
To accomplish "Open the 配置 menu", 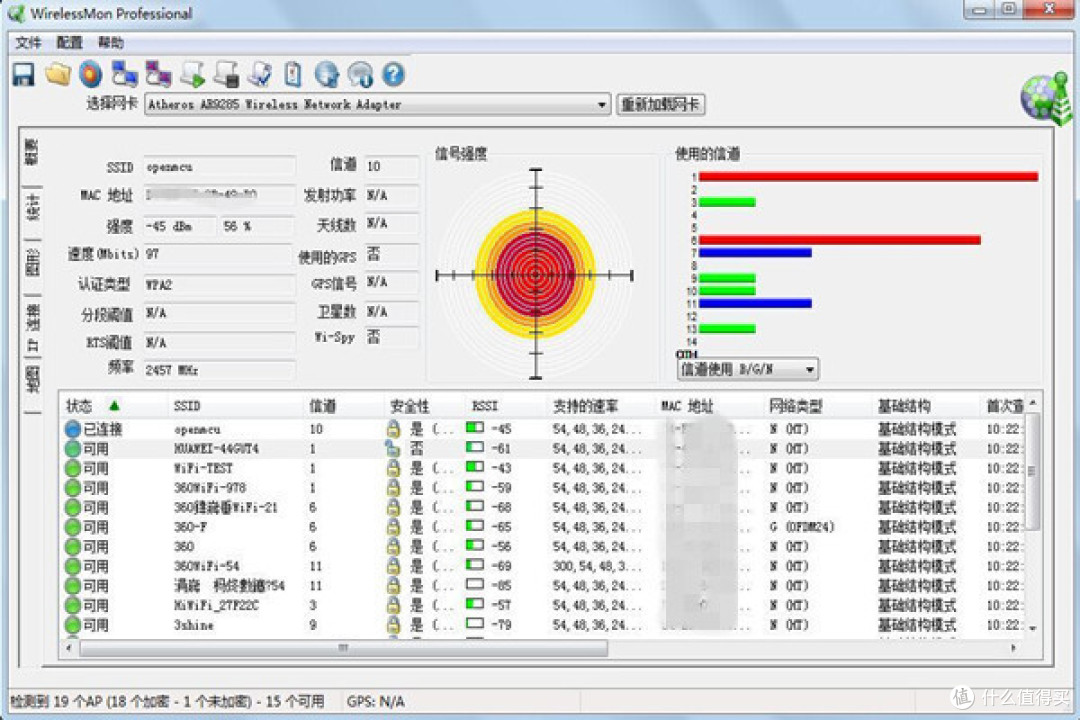I will [x=69, y=43].
